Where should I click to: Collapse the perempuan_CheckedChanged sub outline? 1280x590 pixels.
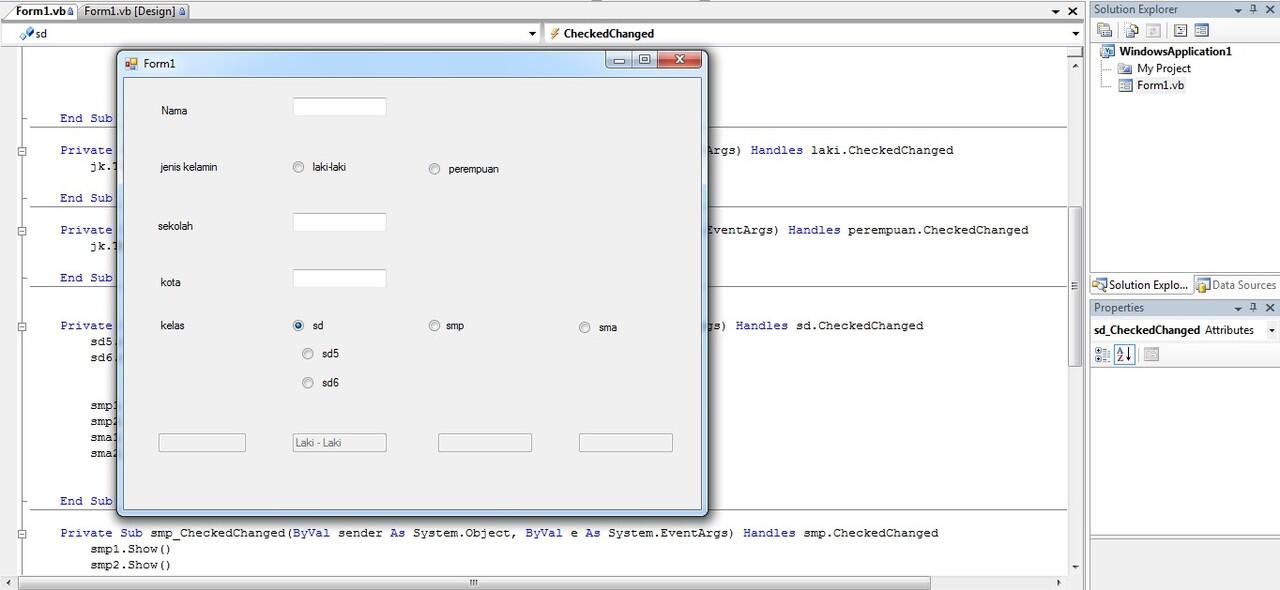(x=21, y=230)
